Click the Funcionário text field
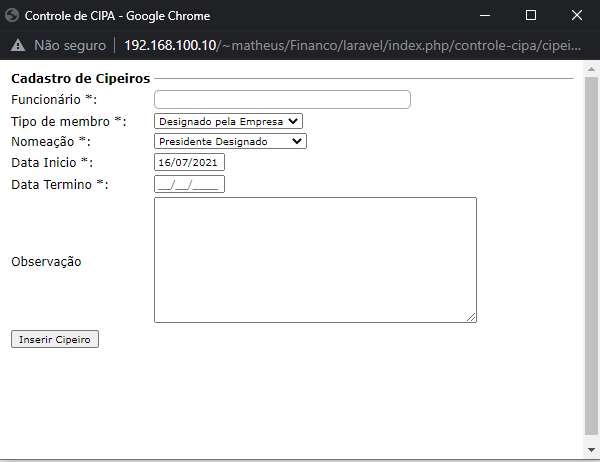Screen dimensions: 600x462 [x=282, y=99]
